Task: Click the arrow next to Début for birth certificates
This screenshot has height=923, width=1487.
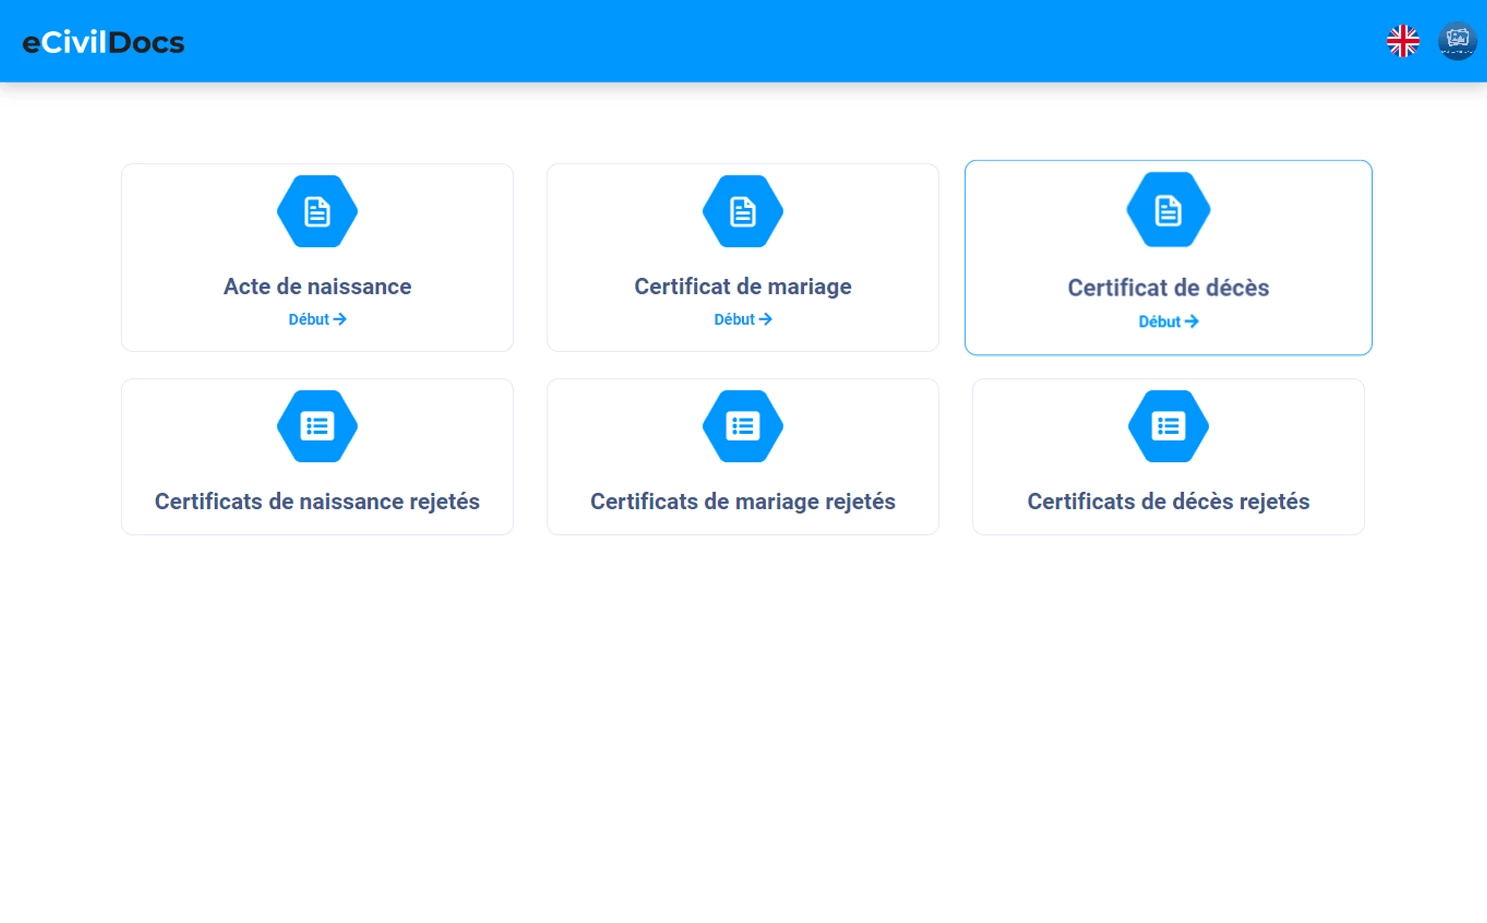Action: 340,319
